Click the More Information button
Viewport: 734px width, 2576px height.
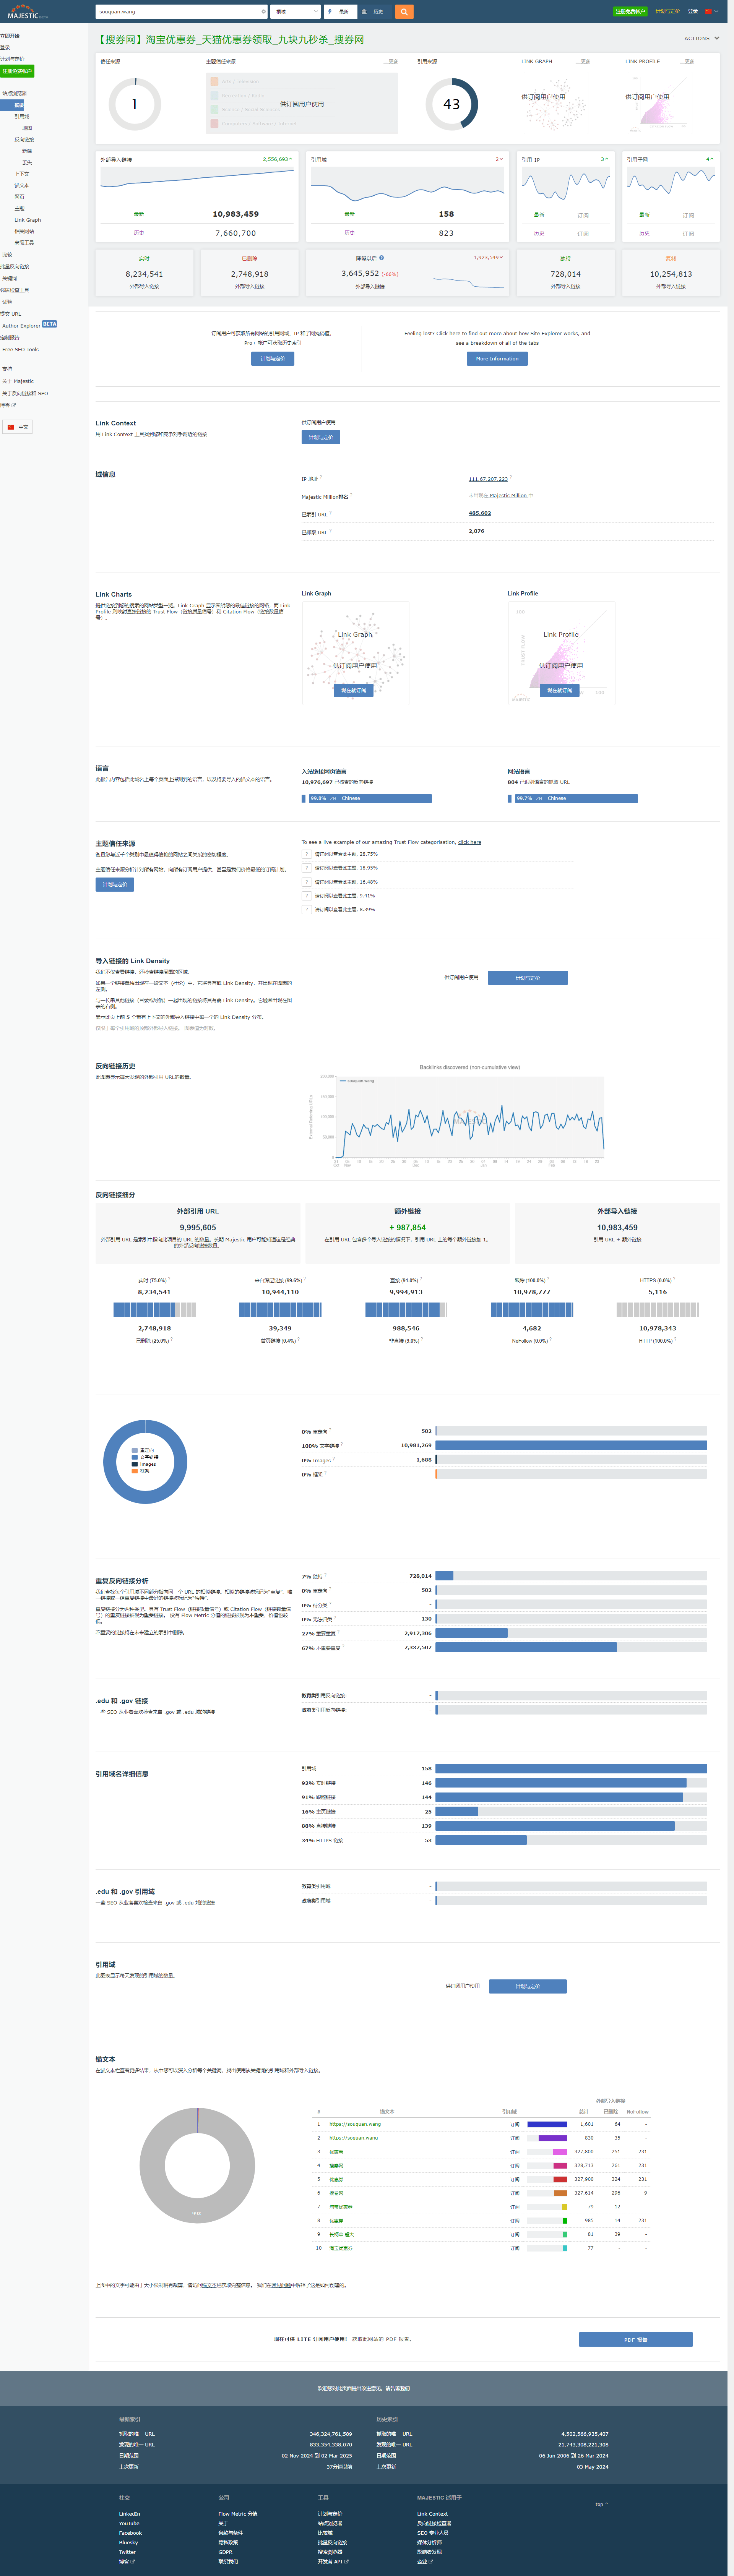click(497, 358)
